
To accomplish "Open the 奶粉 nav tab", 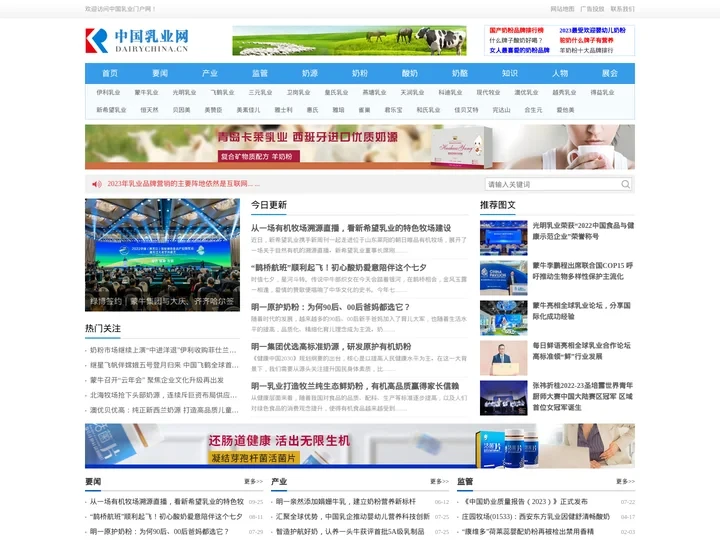I will [x=360, y=73].
